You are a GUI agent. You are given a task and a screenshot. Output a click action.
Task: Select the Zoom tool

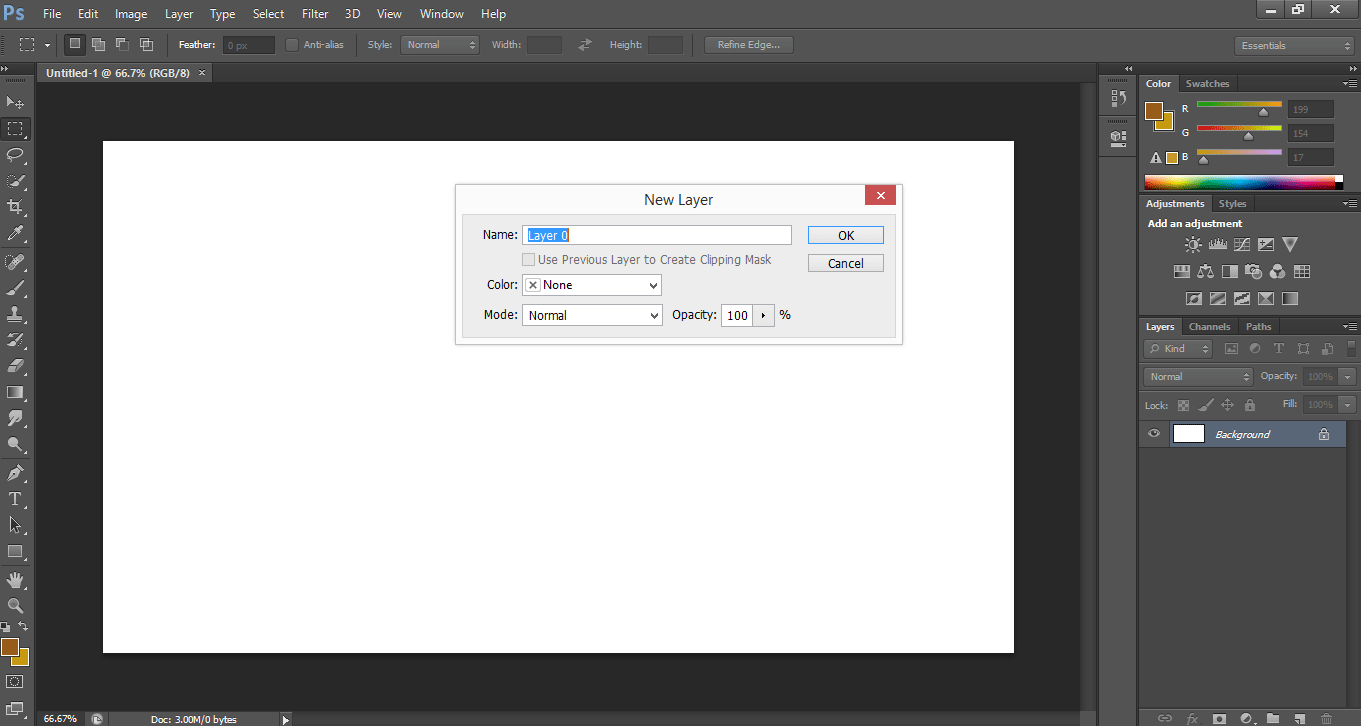[x=15, y=605]
